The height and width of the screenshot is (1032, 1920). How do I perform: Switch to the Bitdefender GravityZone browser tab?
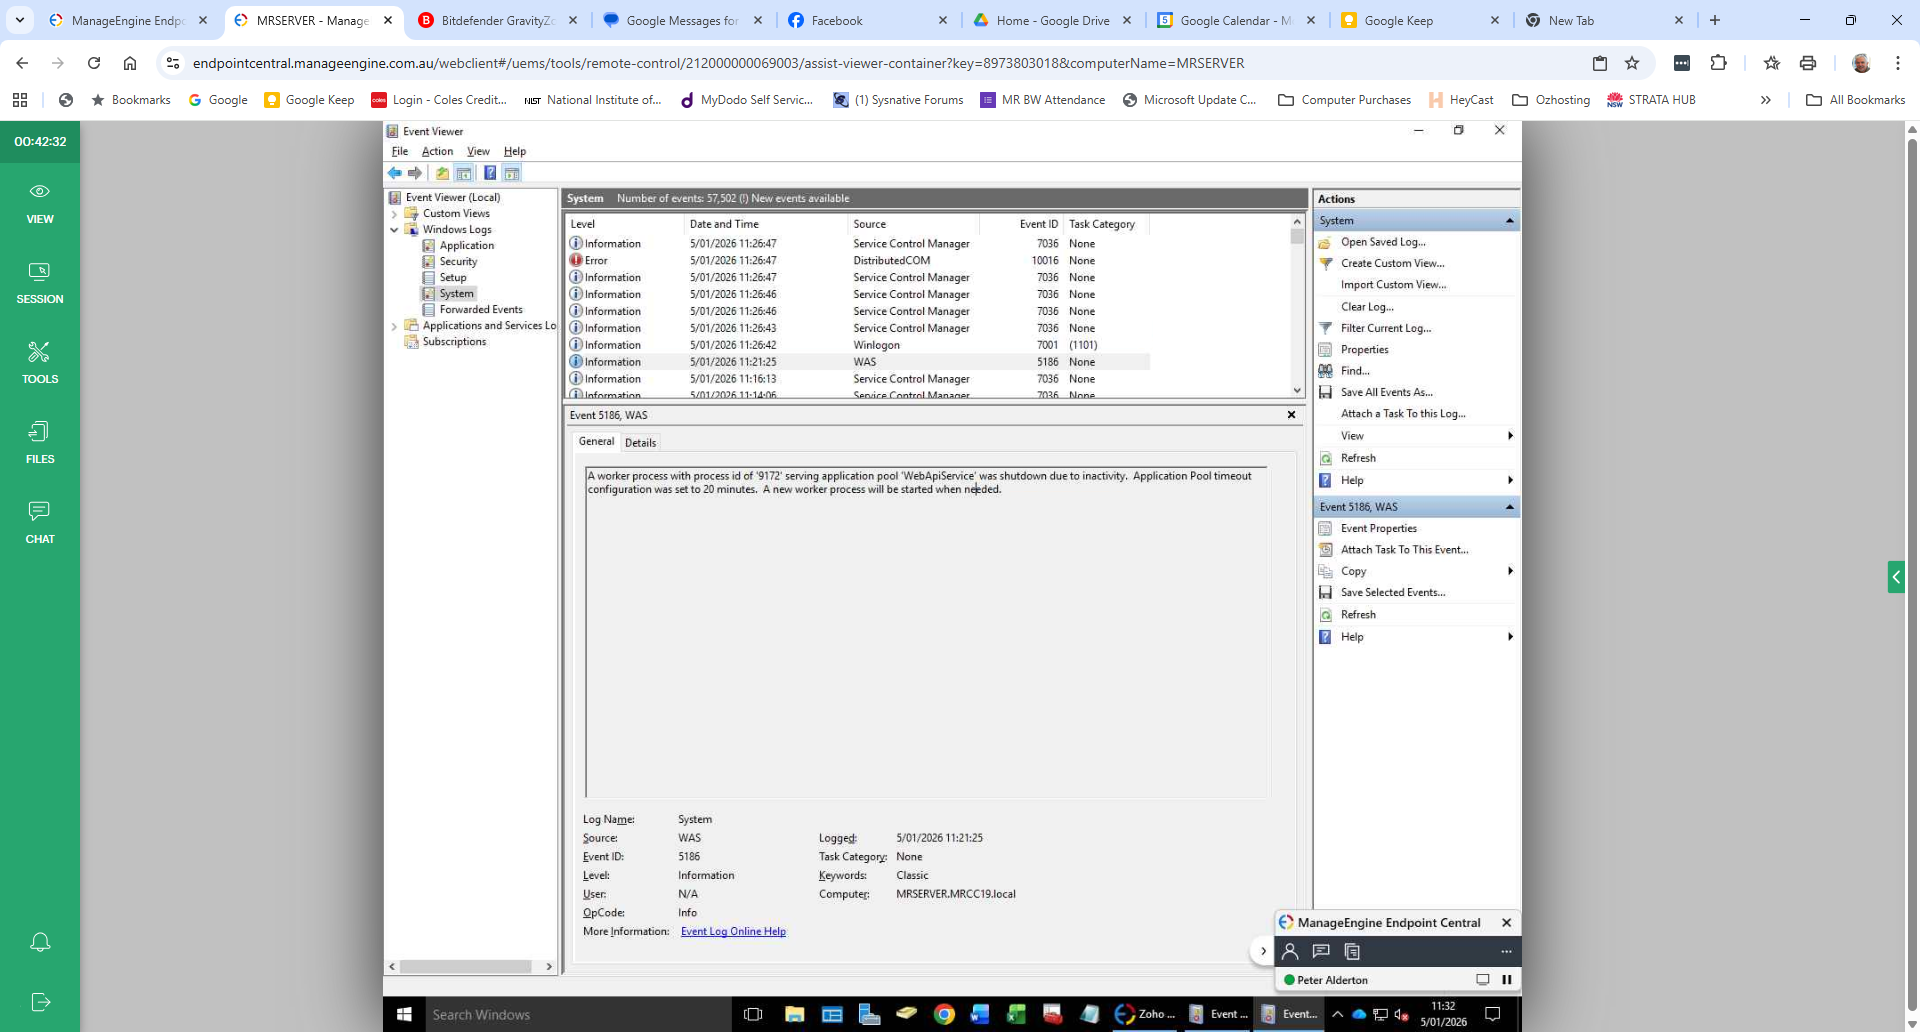coord(497,20)
